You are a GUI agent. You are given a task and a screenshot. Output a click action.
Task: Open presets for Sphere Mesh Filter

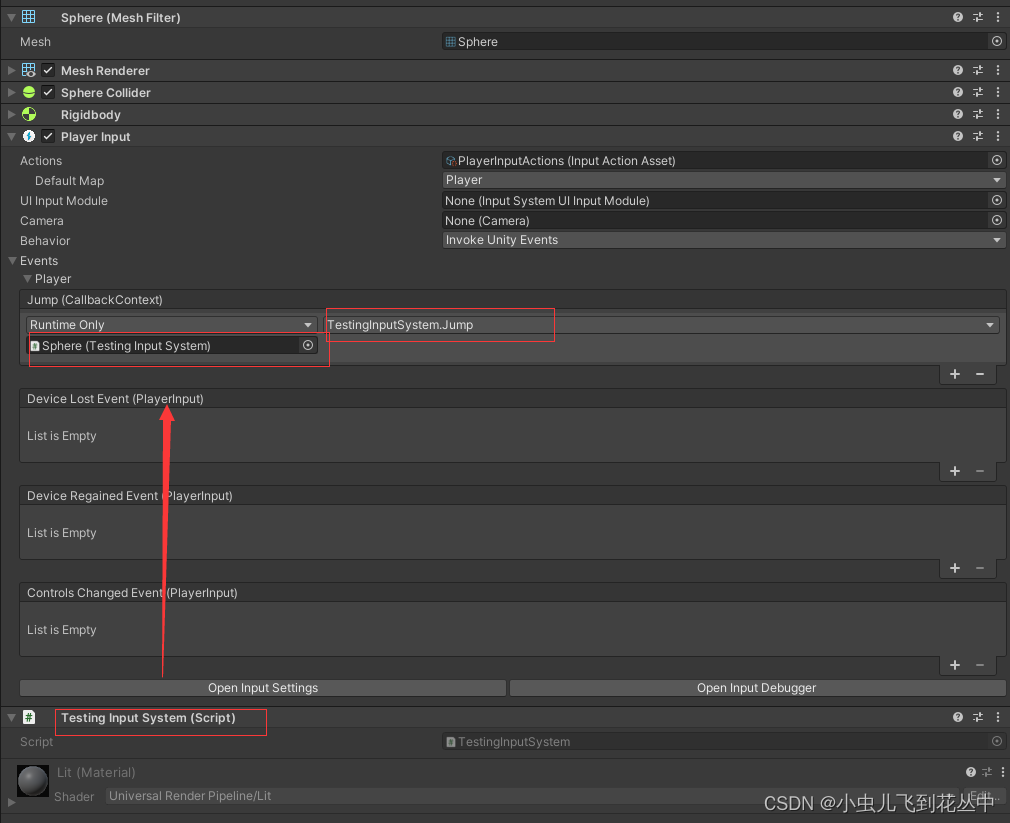pyautogui.click(x=978, y=17)
